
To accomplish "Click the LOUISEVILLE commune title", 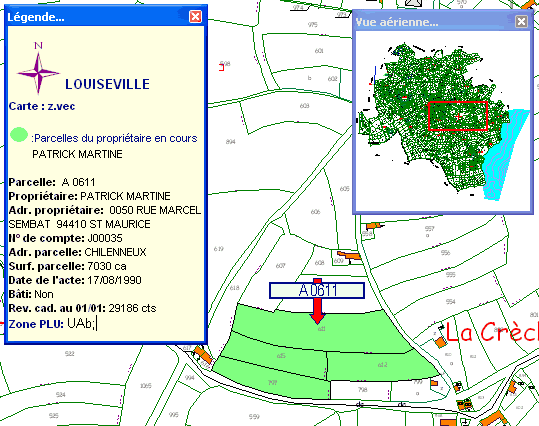I will tap(107, 84).
